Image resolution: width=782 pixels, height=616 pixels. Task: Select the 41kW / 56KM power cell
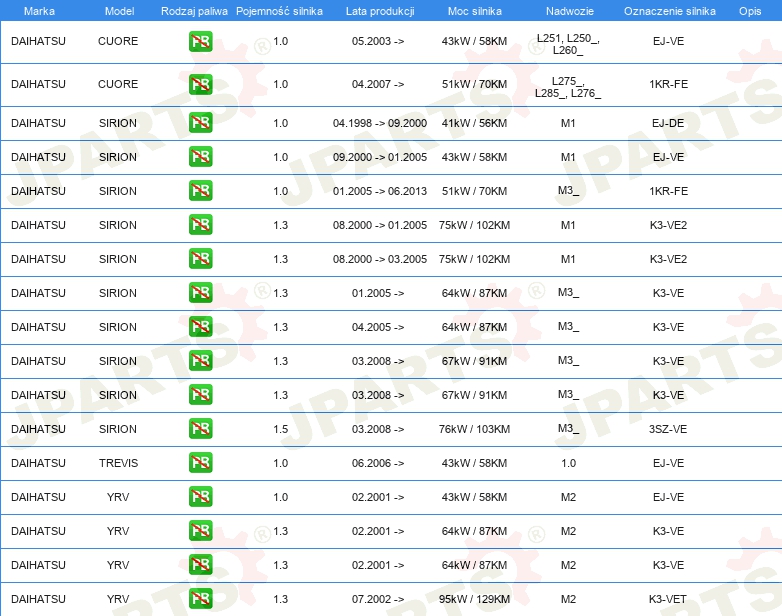[474, 123]
